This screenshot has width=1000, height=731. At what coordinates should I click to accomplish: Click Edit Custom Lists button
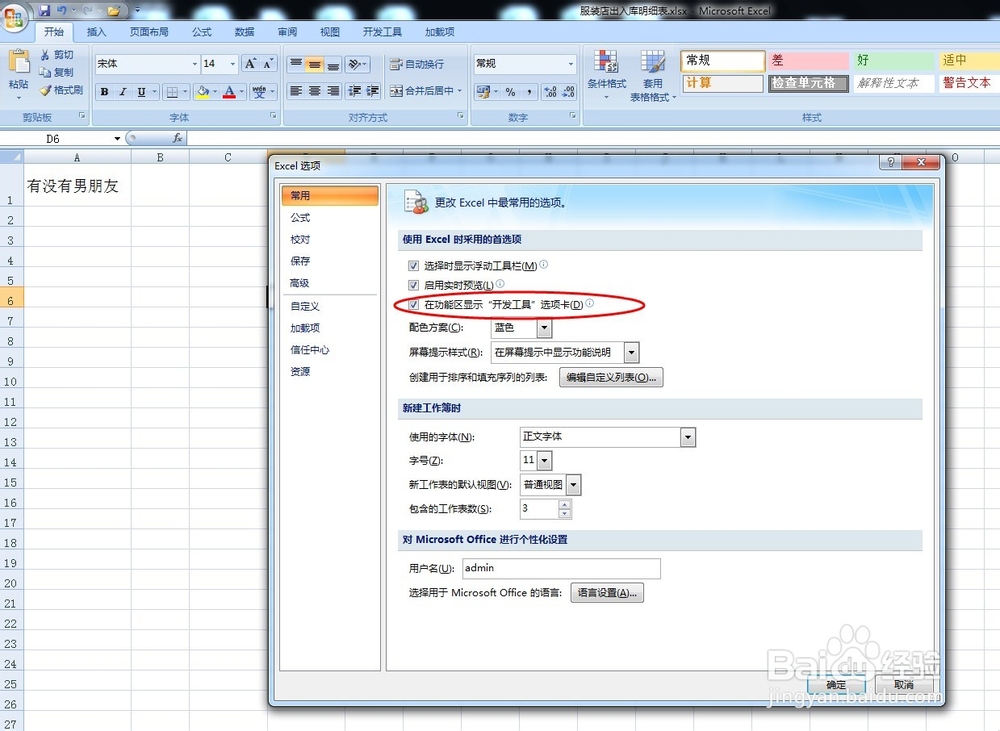pyautogui.click(x=611, y=378)
